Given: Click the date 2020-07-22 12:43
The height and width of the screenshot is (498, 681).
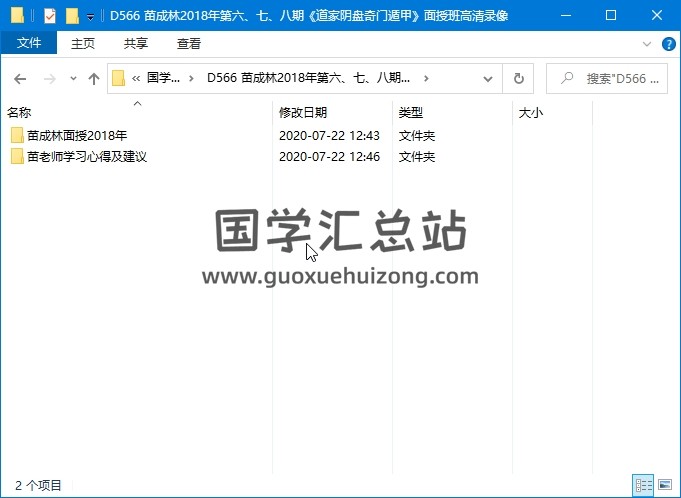Looking at the screenshot, I should point(329,135).
